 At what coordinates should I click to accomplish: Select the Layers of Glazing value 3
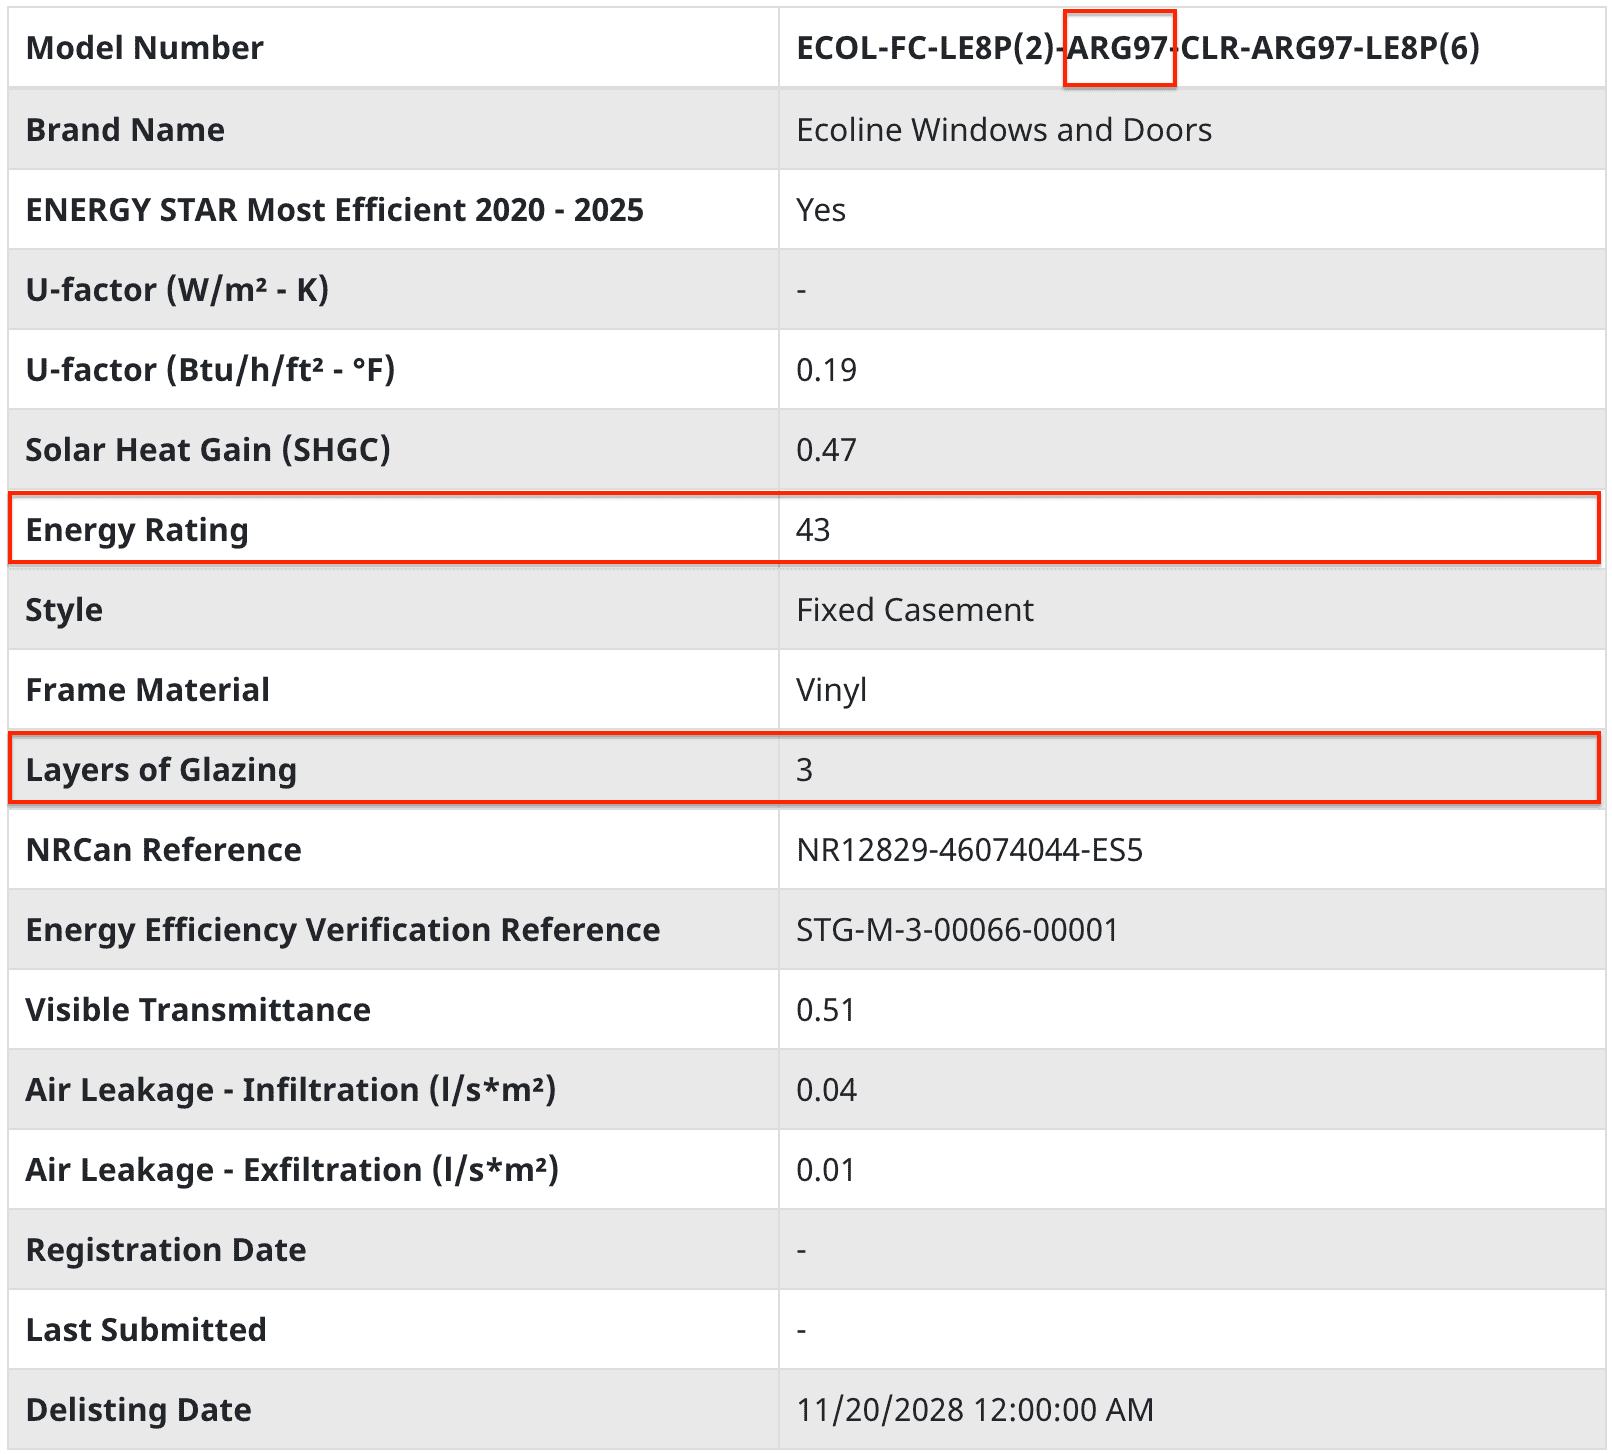(x=804, y=770)
